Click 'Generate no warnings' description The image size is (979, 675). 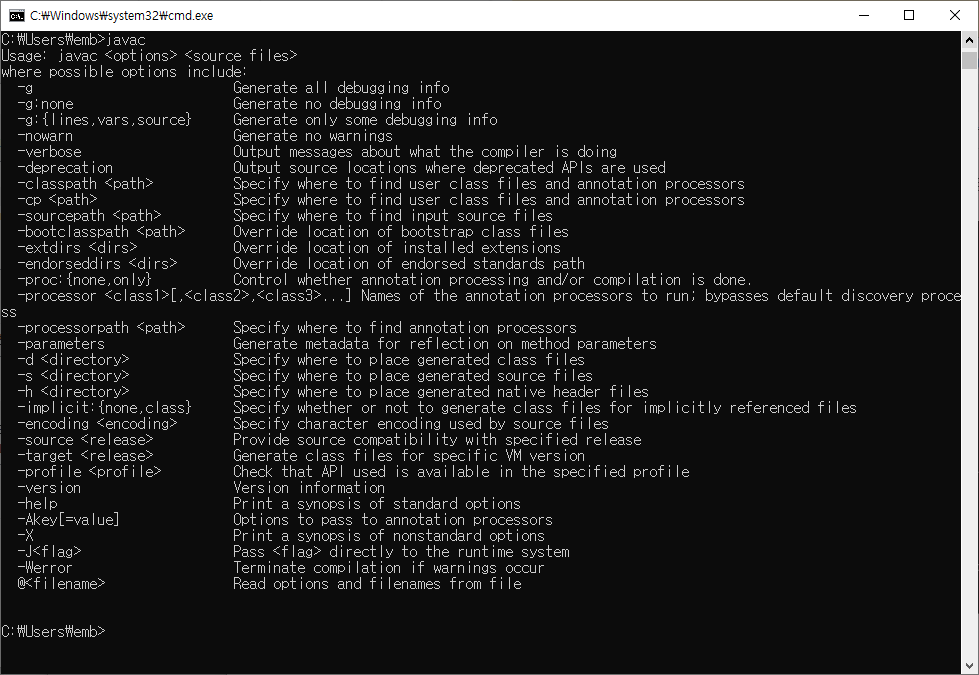[x=313, y=136]
